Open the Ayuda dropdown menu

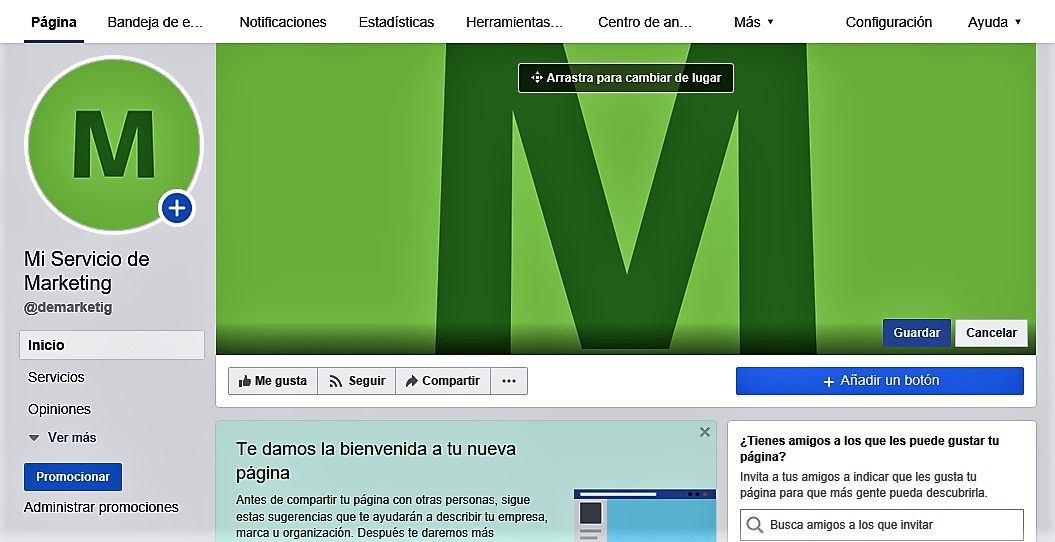pos(994,22)
